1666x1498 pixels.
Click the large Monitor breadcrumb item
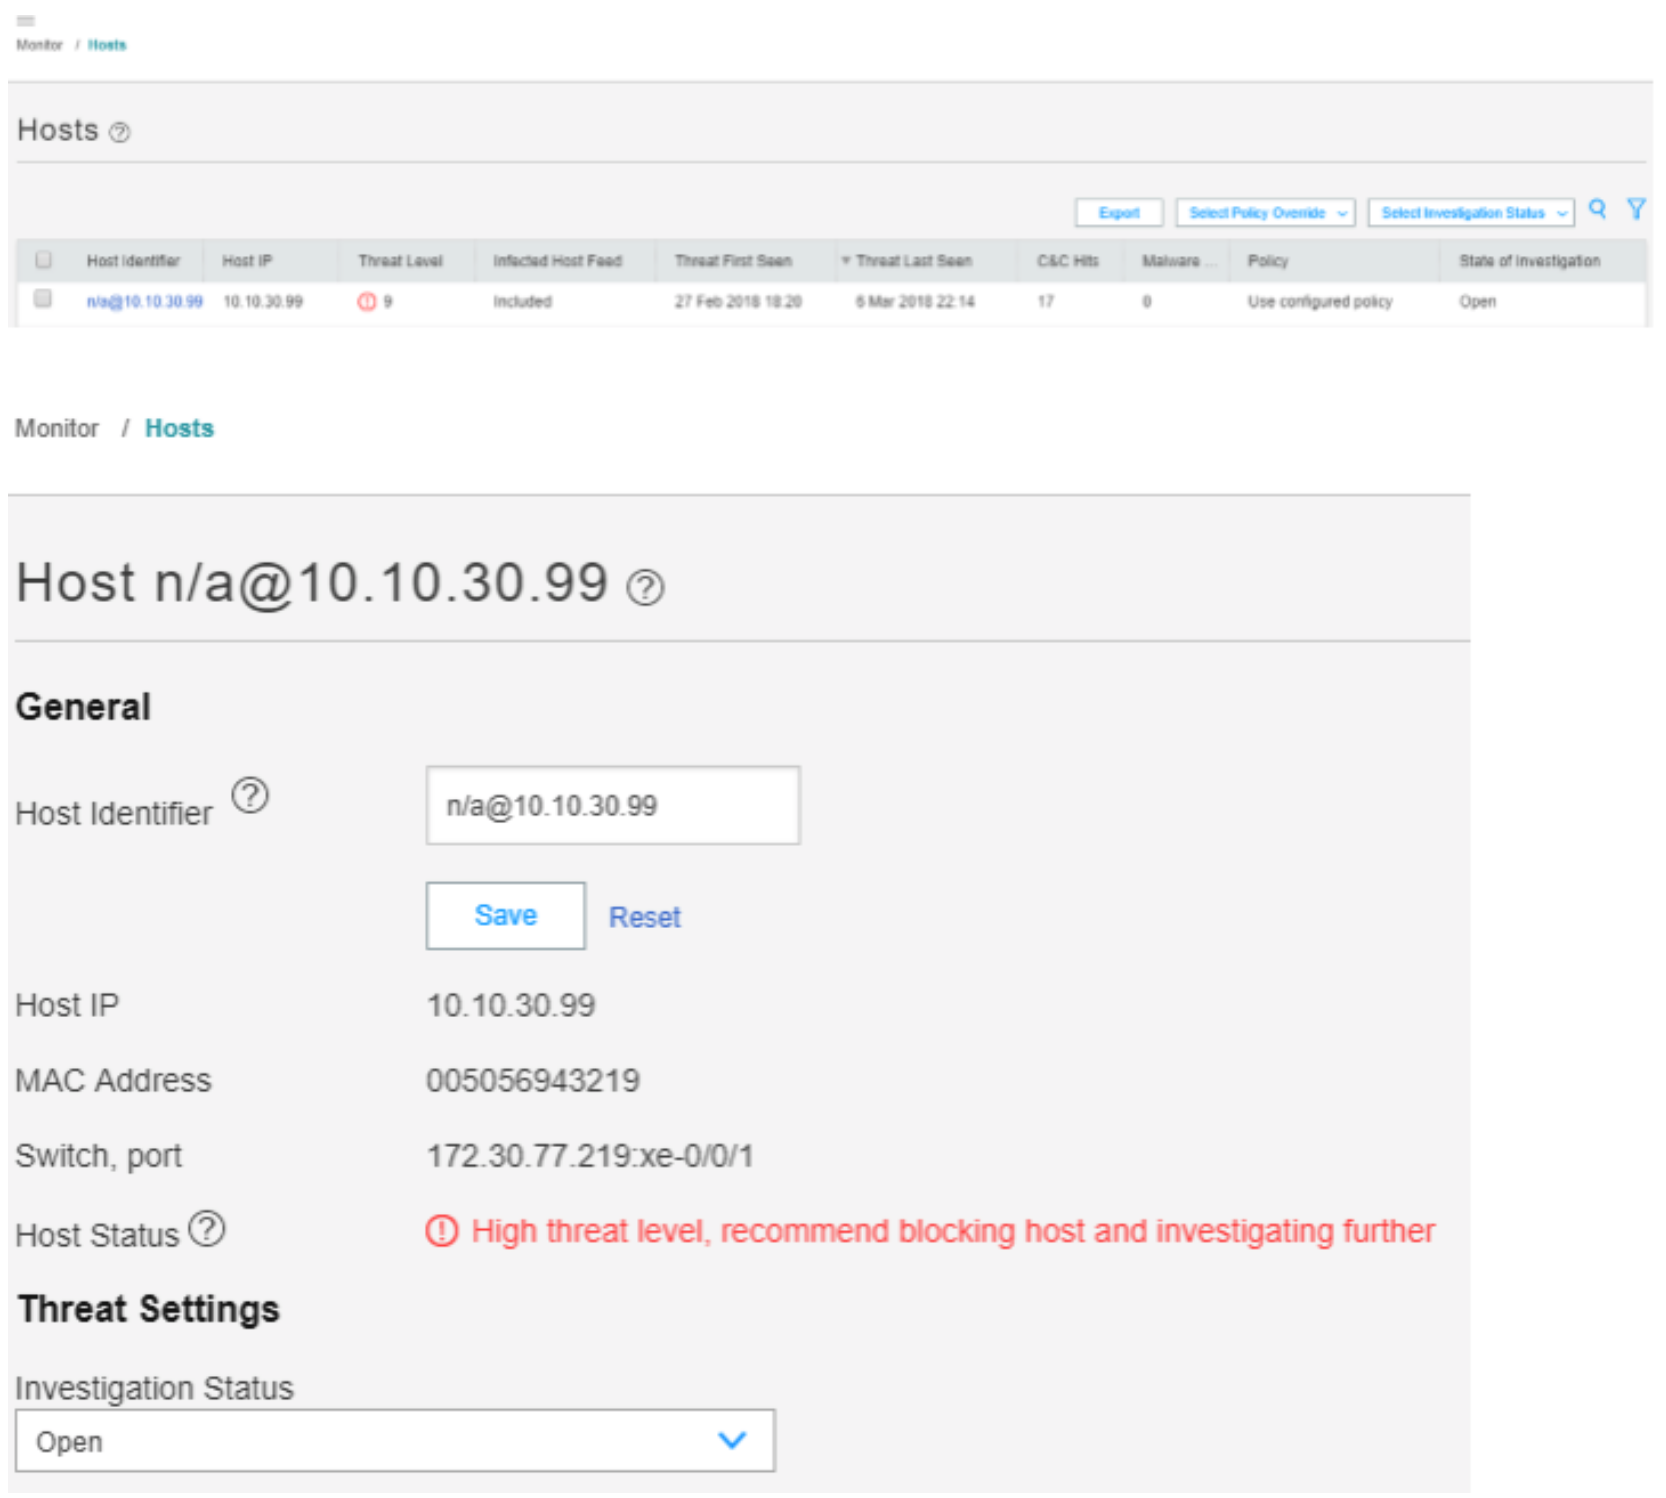tap(57, 428)
